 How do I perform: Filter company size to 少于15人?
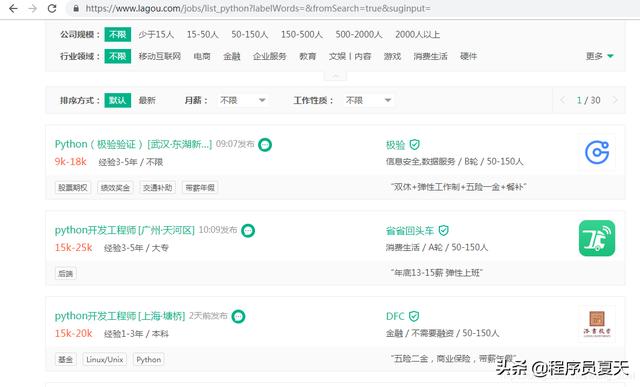(x=156, y=35)
